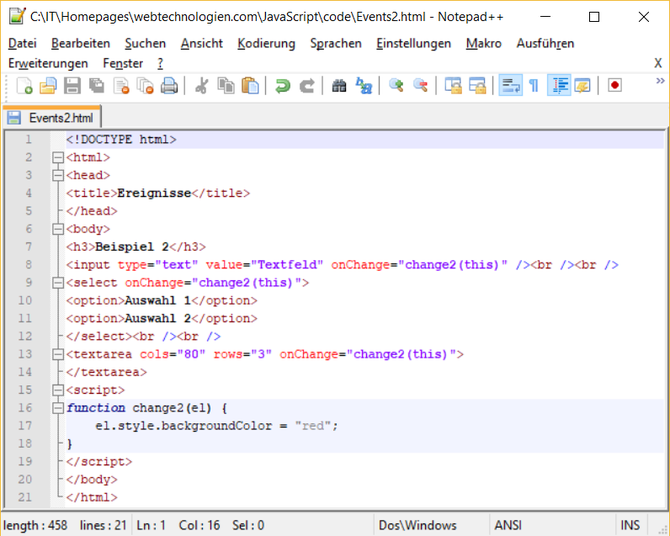Screen dimensions: 670x536
Task: Click the length : 458 status text
Action: [x=35, y=525]
